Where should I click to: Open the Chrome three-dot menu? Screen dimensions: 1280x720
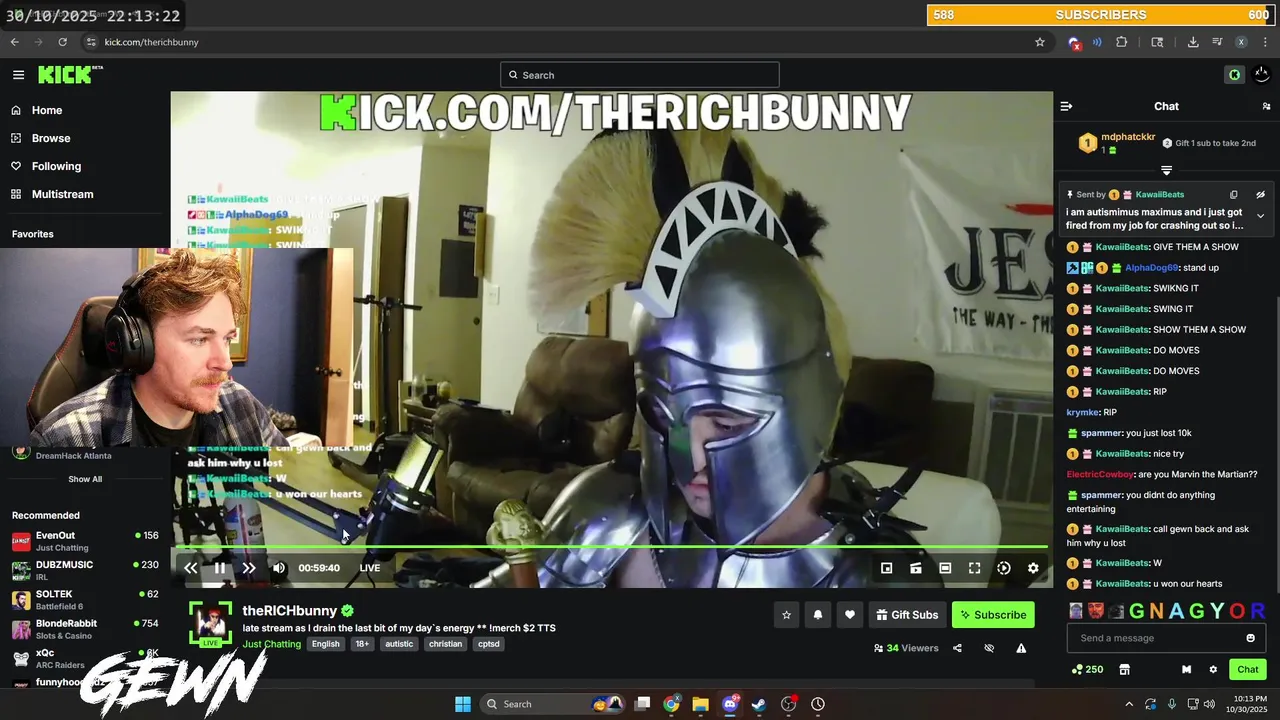tap(1265, 42)
